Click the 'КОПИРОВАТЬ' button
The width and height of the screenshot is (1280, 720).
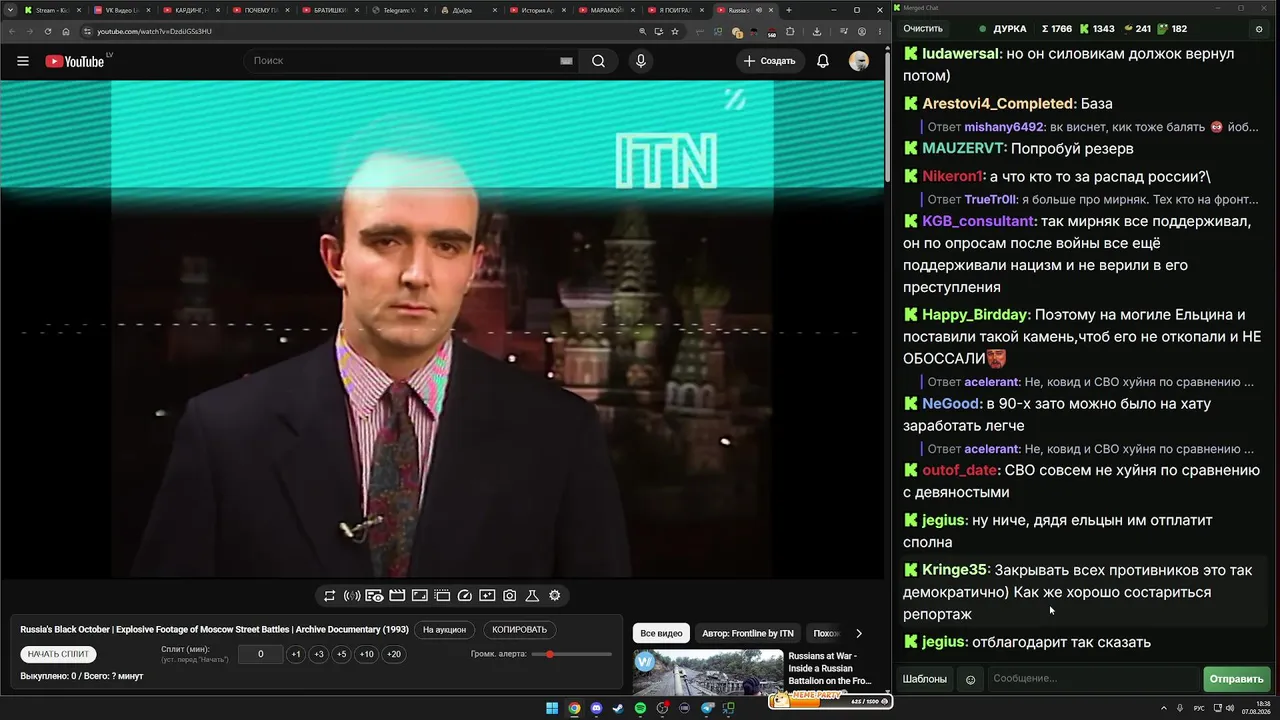tap(520, 630)
